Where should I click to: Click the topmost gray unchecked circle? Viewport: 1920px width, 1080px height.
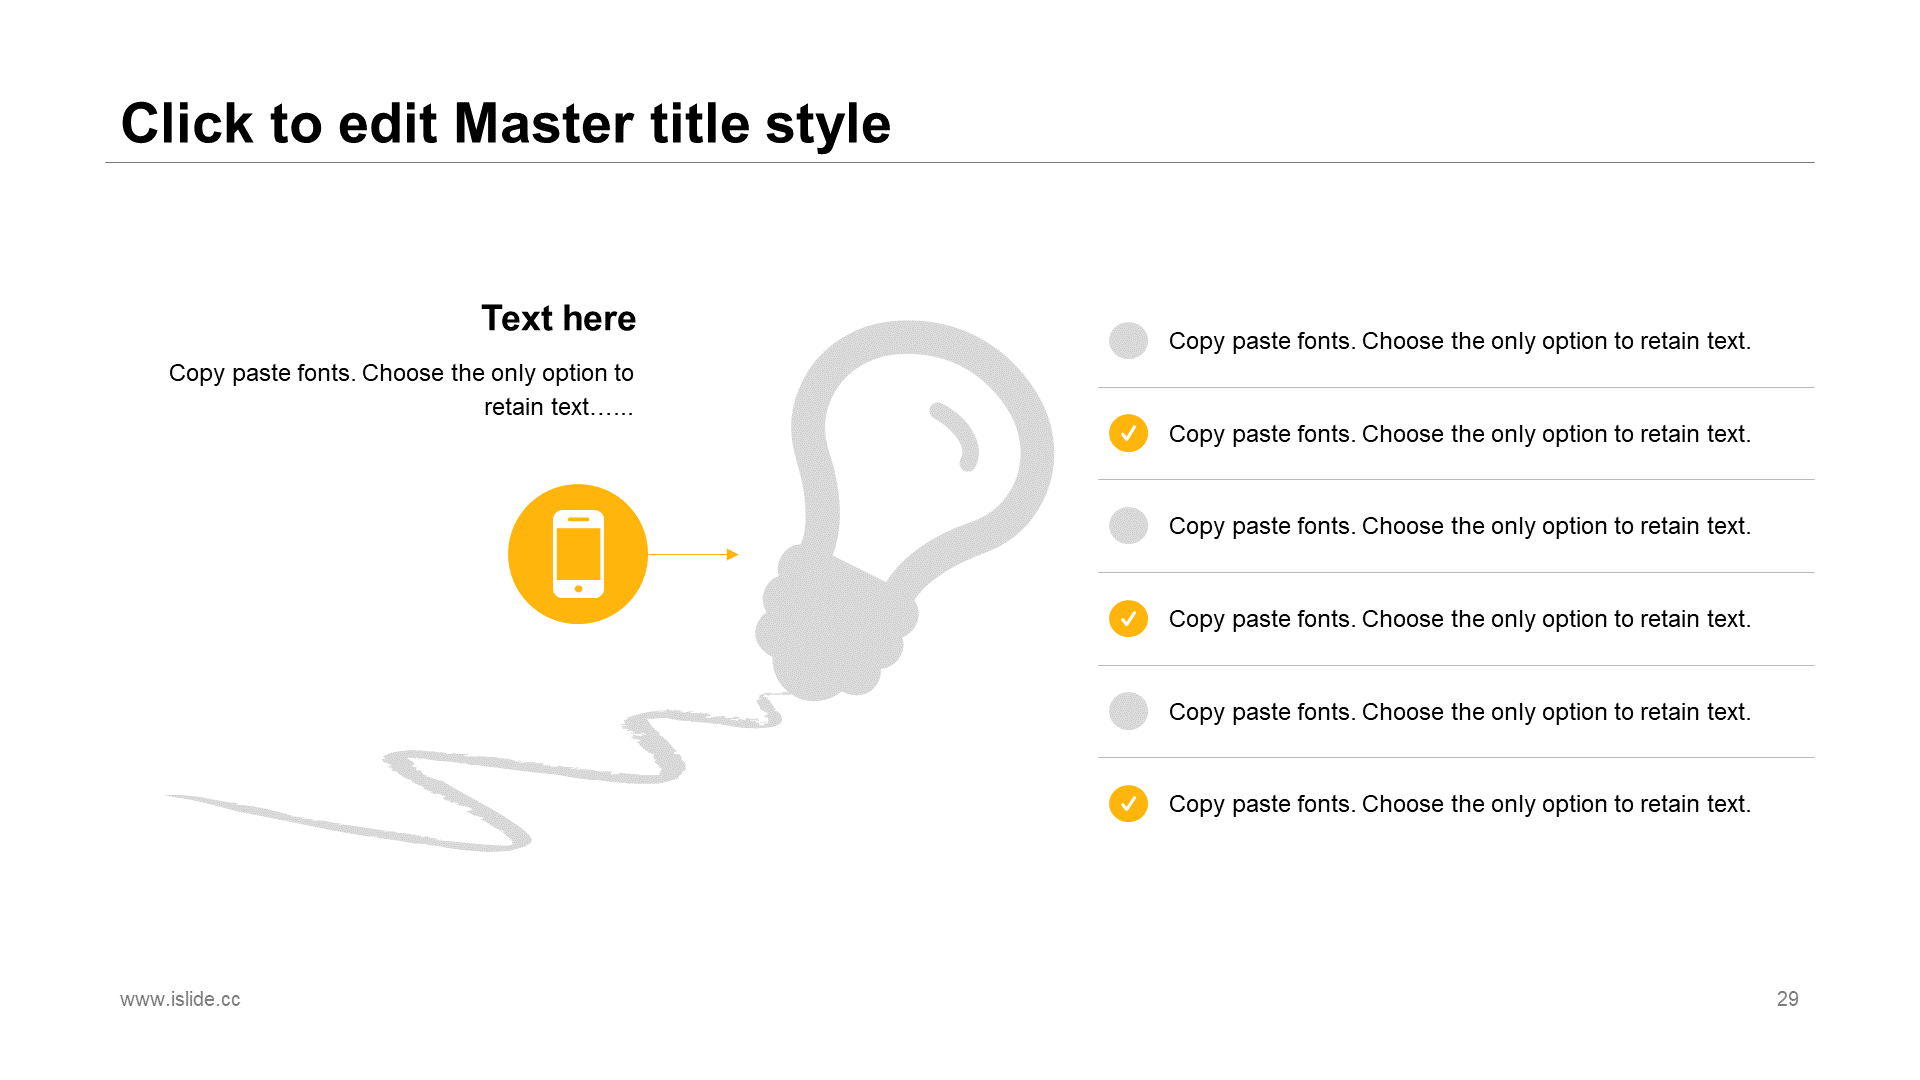click(x=1128, y=341)
